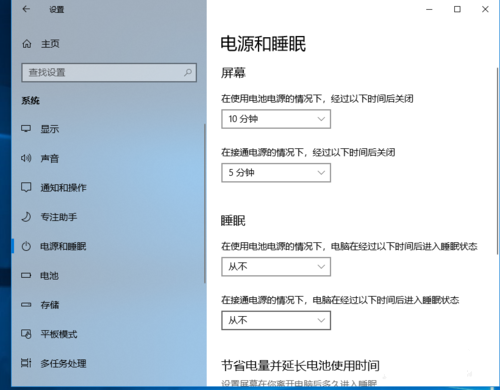Click the tablet mode icon
500x390 pixels.
[26, 334]
